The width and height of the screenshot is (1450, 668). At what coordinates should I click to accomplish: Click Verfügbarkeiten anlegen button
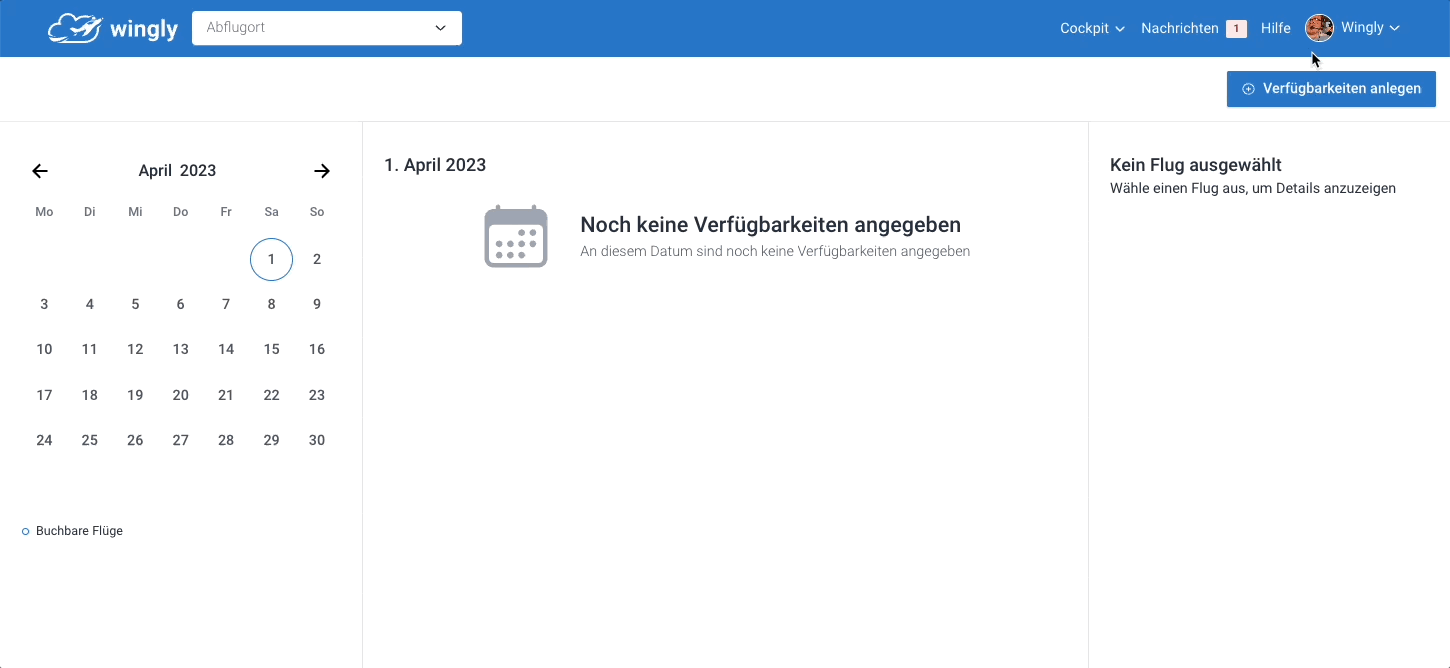pyautogui.click(x=1331, y=89)
